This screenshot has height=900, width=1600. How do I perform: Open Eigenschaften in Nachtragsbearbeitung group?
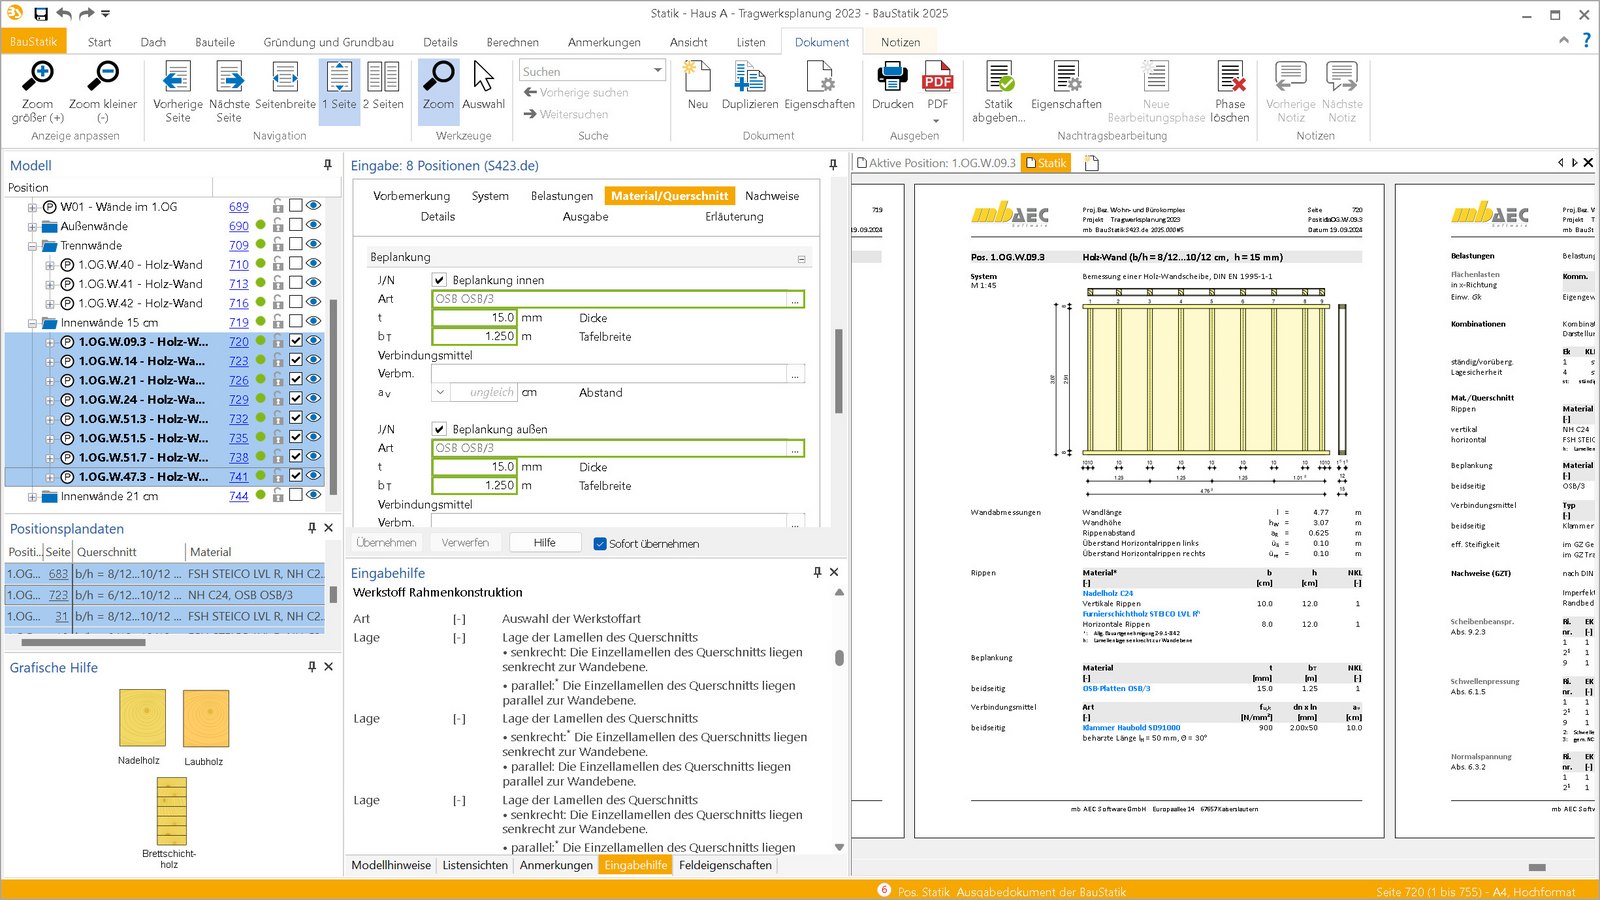[x=1066, y=77]
